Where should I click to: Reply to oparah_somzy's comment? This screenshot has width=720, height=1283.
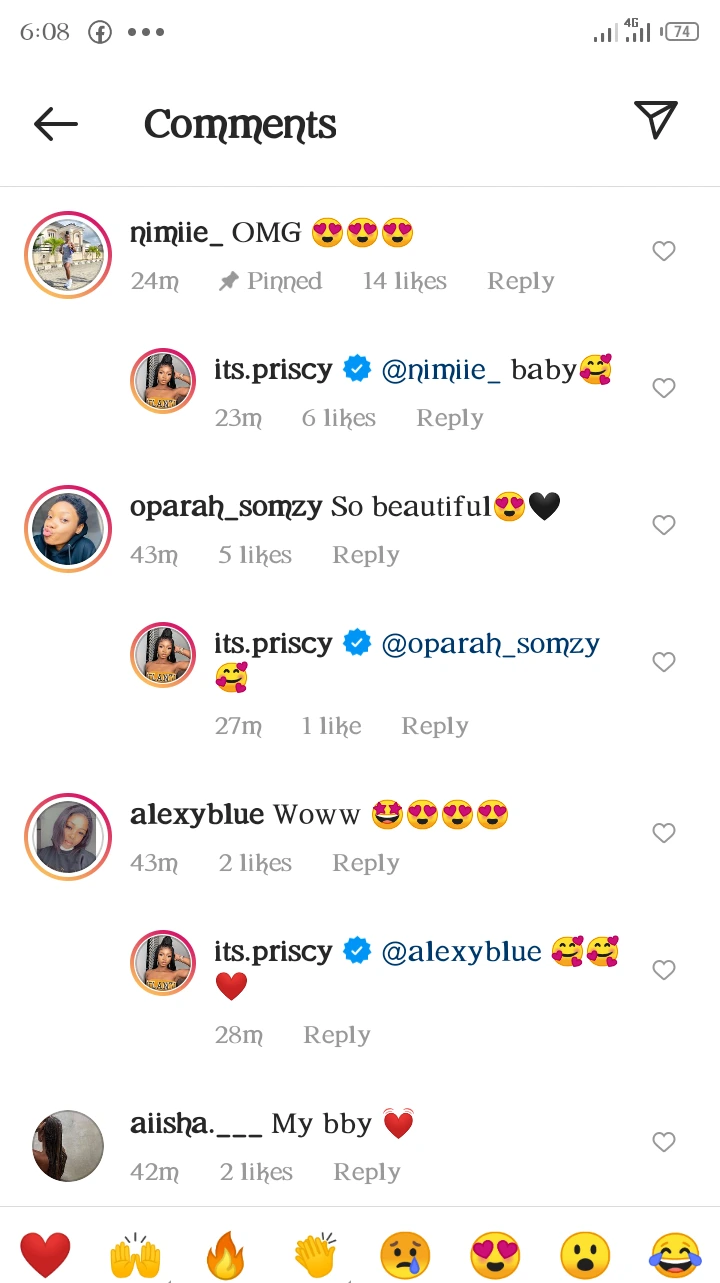pyautogui.click(x=365, y=555)
